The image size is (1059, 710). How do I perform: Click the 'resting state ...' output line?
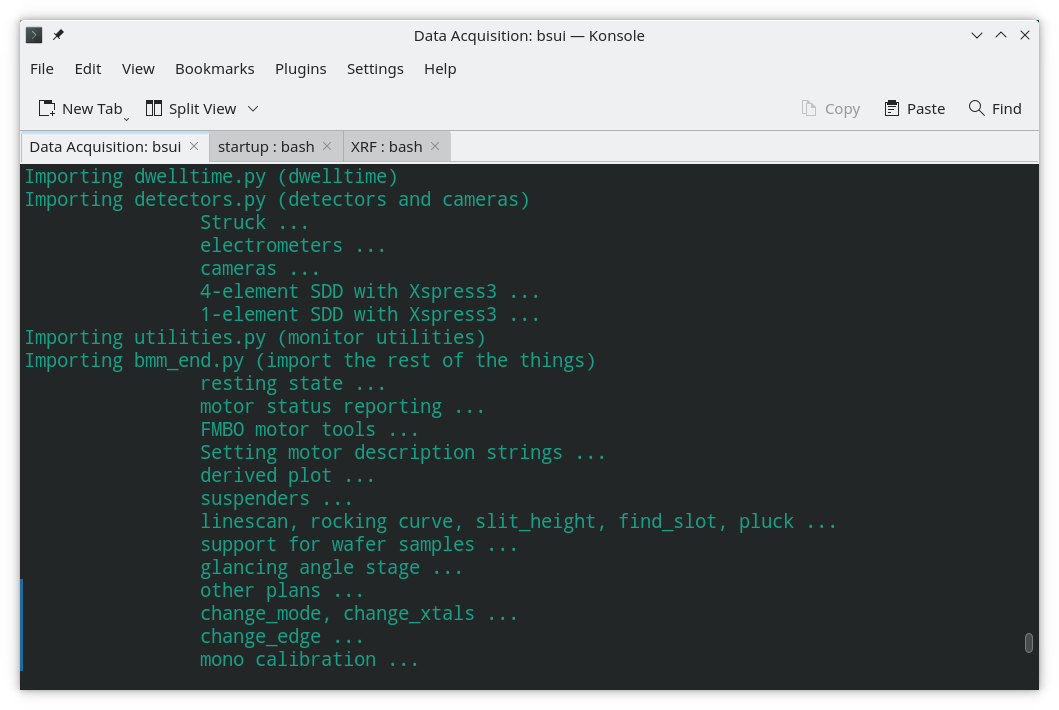292,384
